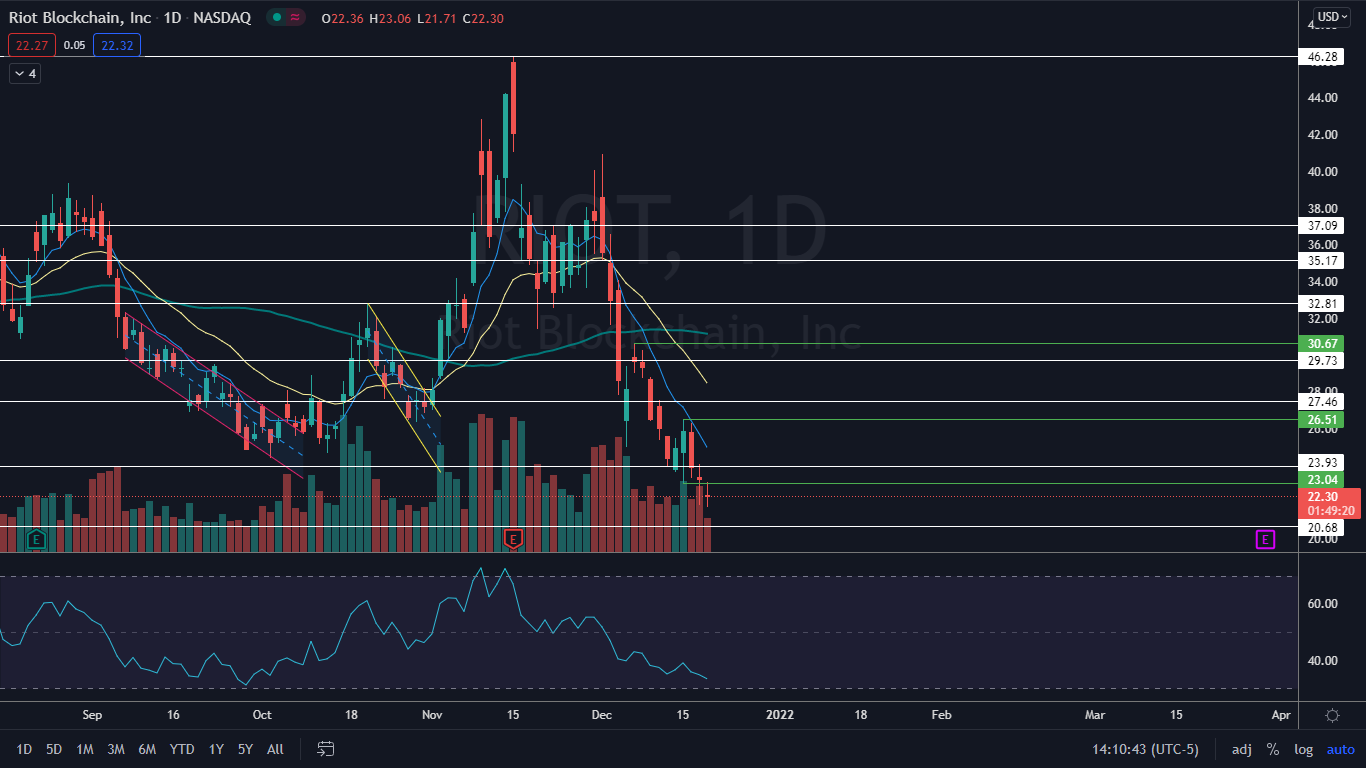Click the red earnings marker near November 15
The height and width of the screenshot is (768, 1366).
513,539
